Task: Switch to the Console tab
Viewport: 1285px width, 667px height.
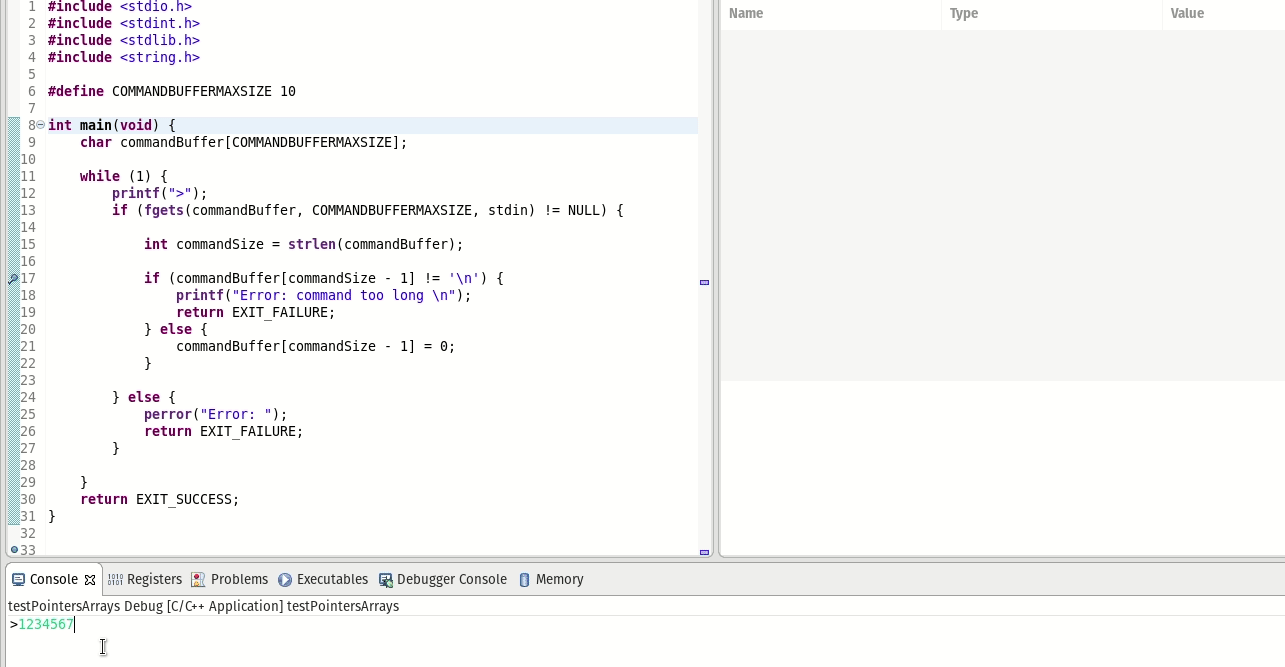Action: pos(54,579)
